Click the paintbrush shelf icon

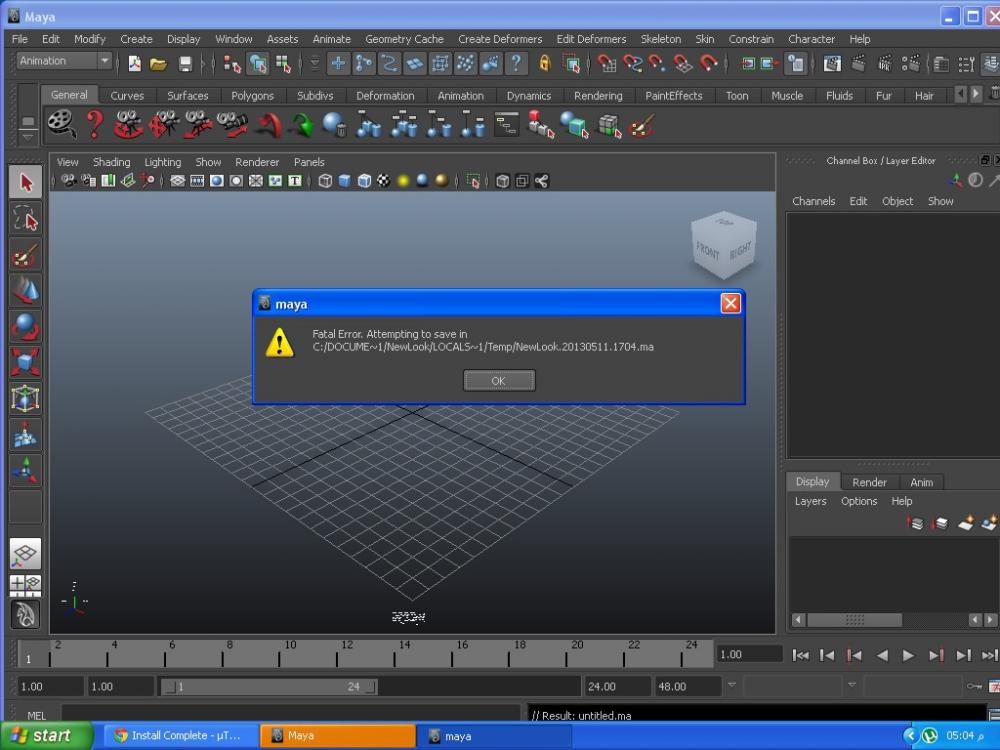(642, 125)
